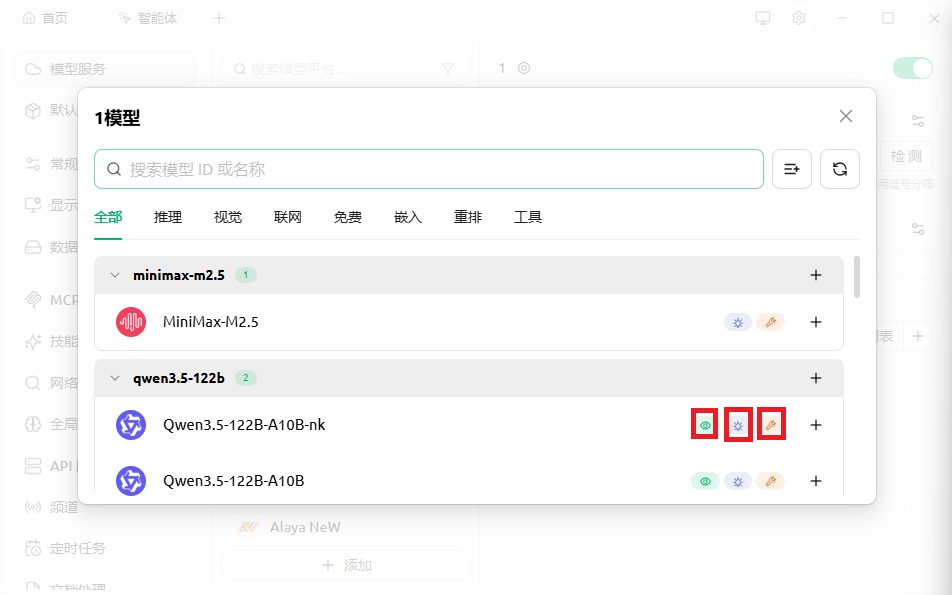Screen dimensions: 952x595
Task: Collapse the qwen3.5-122b group
Action: click(x=115, y=378)
